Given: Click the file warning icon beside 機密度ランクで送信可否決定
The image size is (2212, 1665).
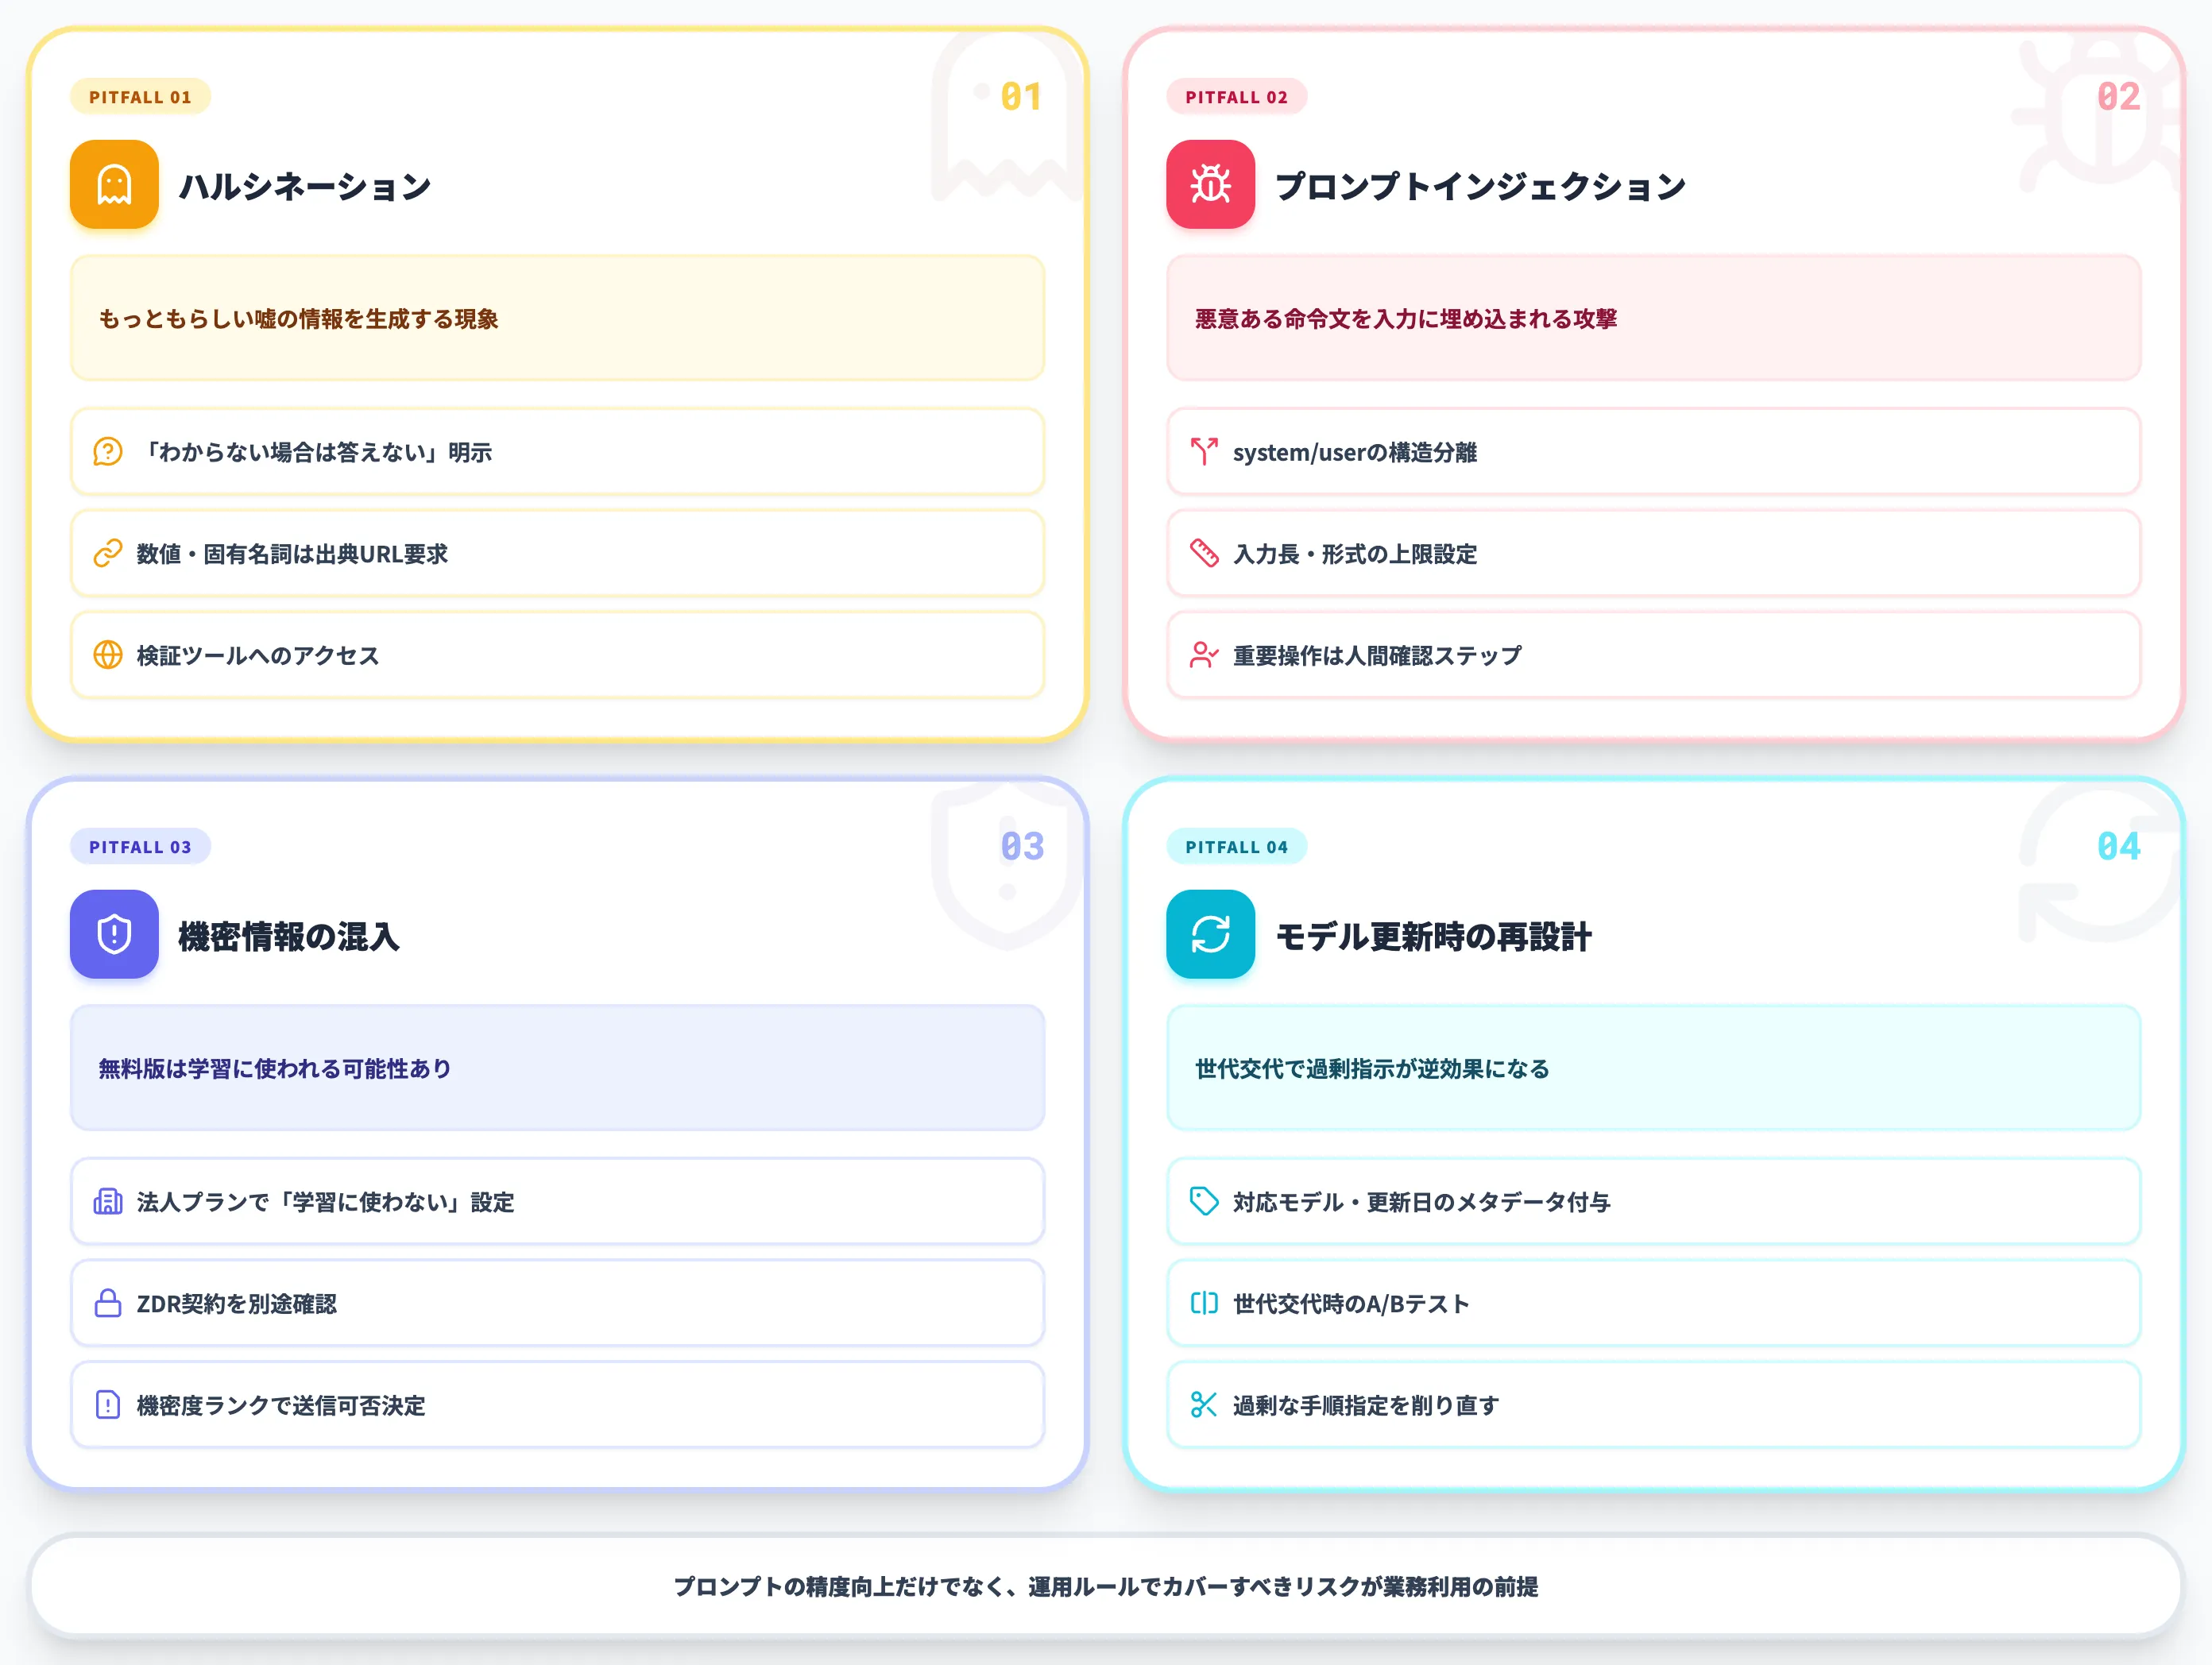Looking at the screenshot, I should coord(108,1405).
